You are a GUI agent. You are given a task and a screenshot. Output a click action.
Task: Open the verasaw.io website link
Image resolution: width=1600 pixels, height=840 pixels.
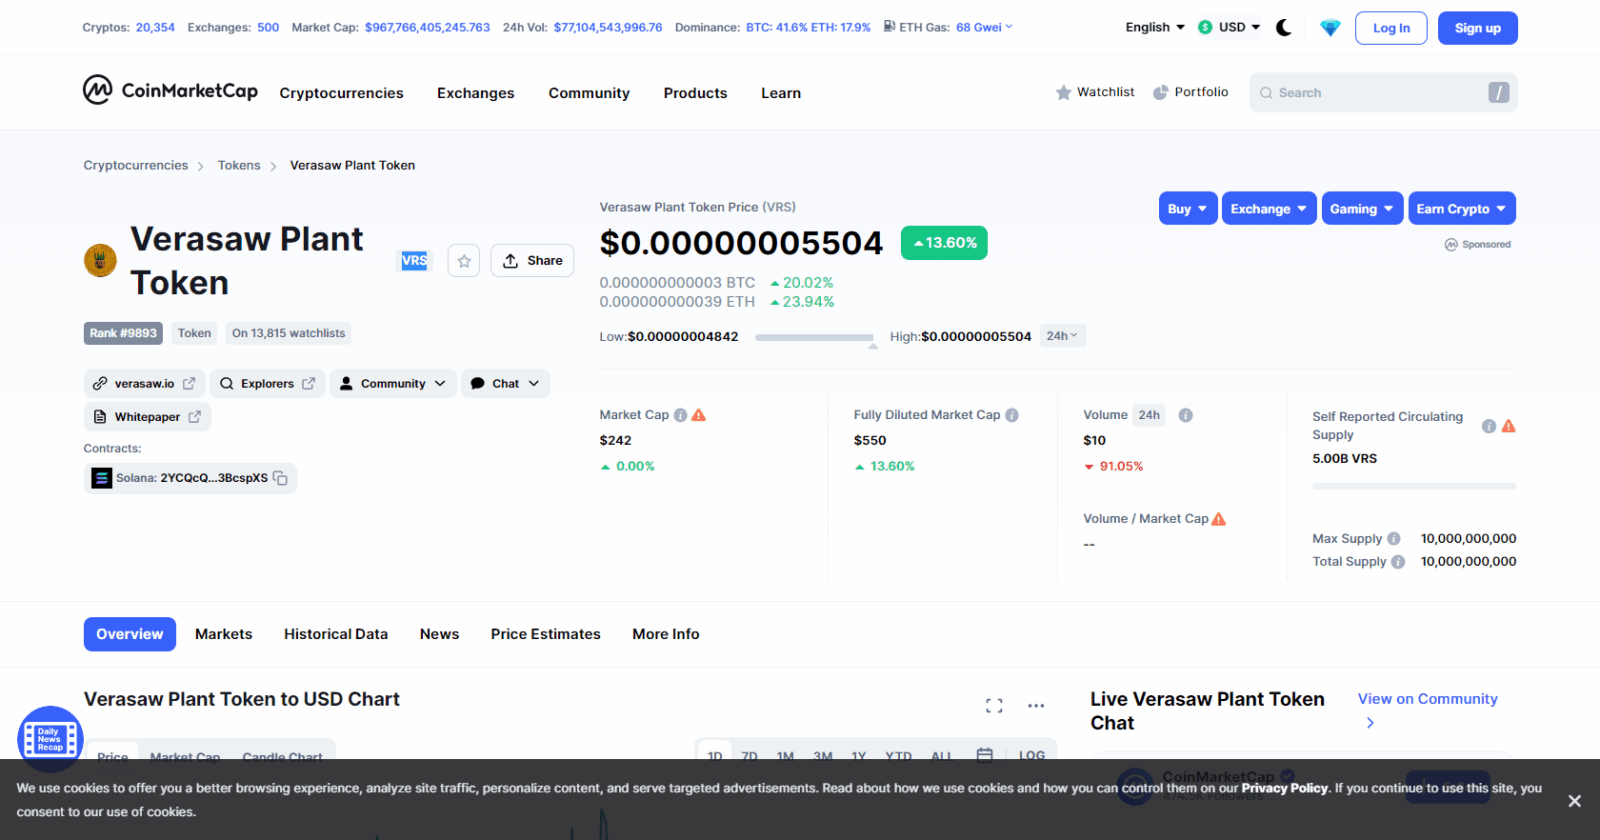point(144,384)
